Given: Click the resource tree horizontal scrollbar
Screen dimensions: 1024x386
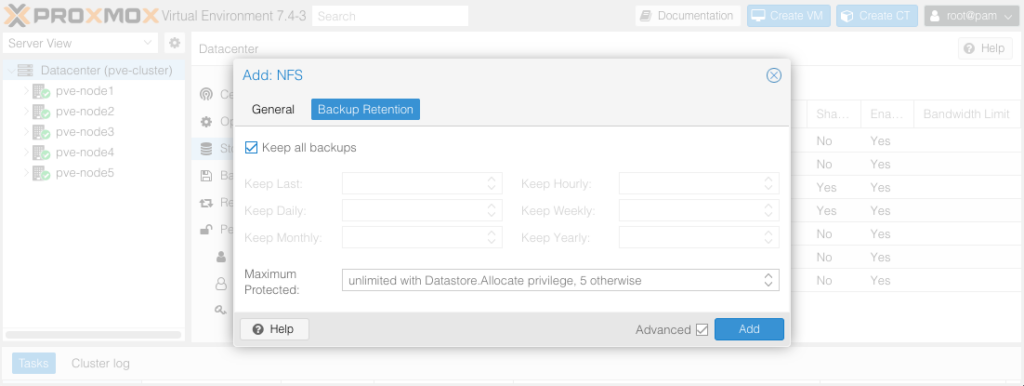Looking at the screenshot, I should pos(93,335).
